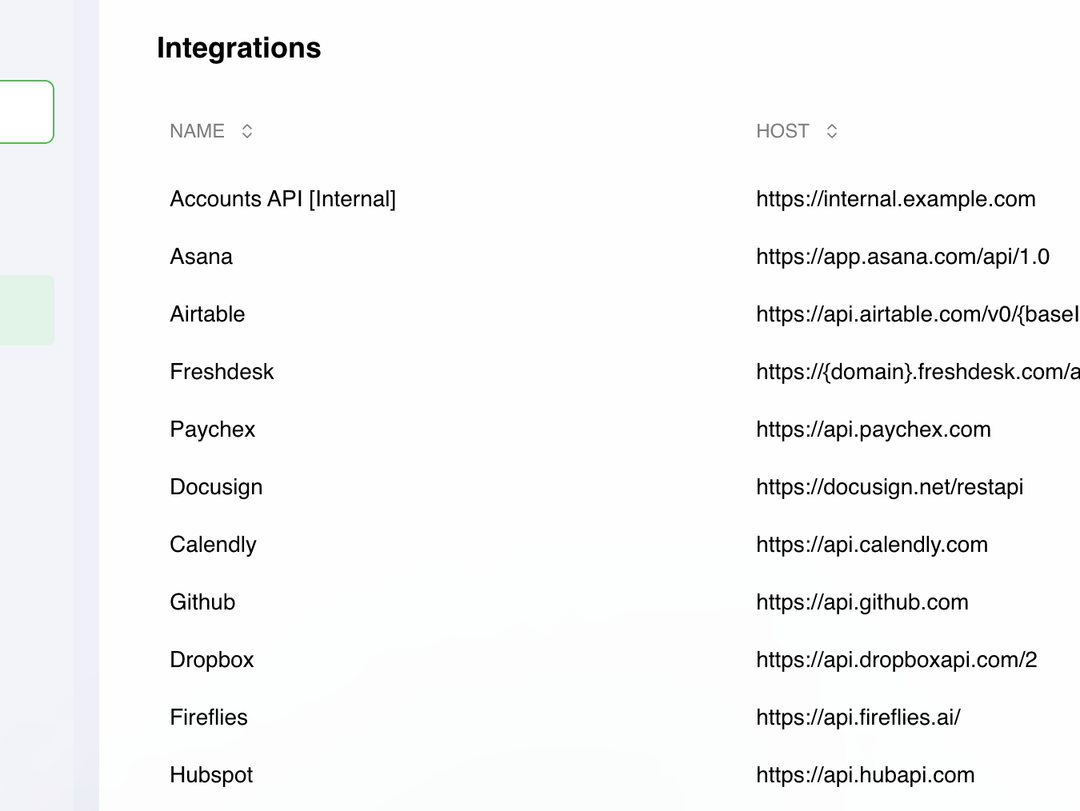Click the https://internal.example.com host
Viewport: 1080px width, 811px height.
click(896, 199)
